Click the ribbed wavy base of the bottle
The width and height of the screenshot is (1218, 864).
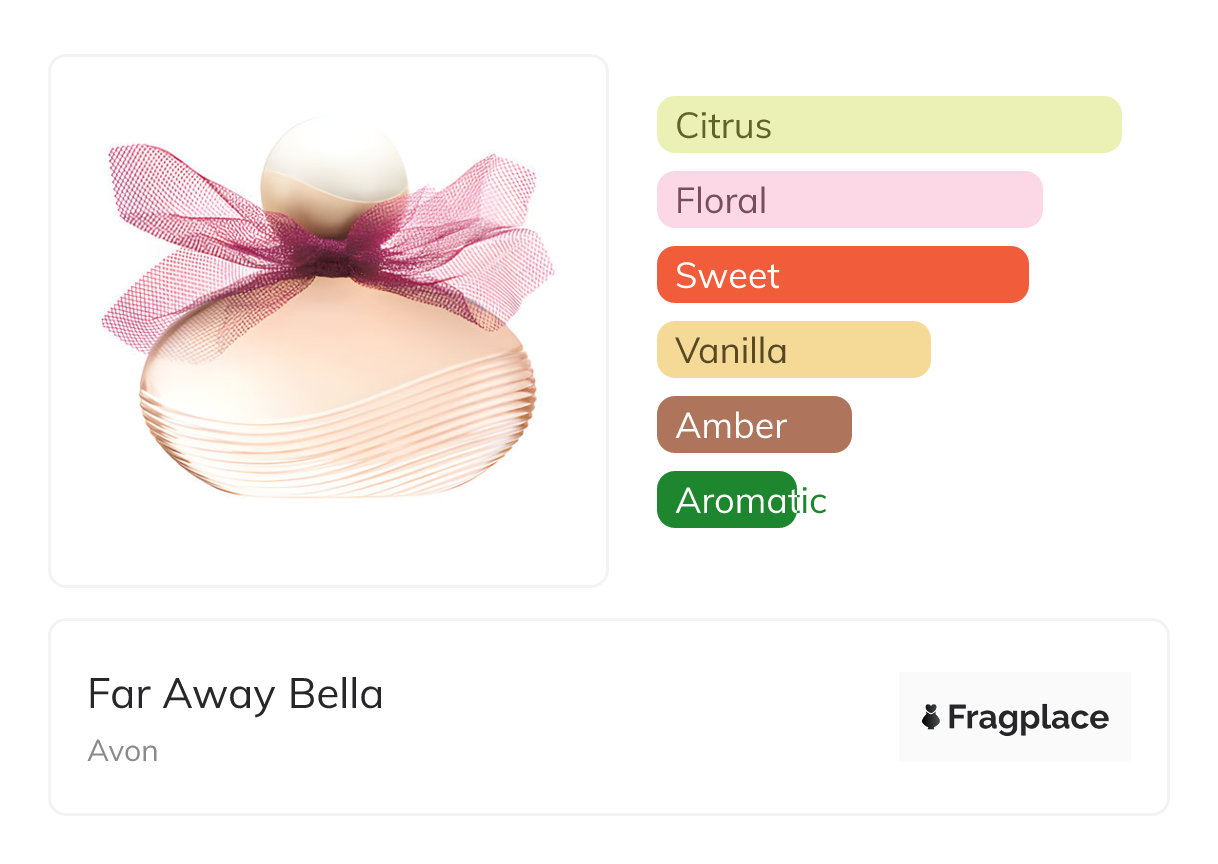[337, 450]
